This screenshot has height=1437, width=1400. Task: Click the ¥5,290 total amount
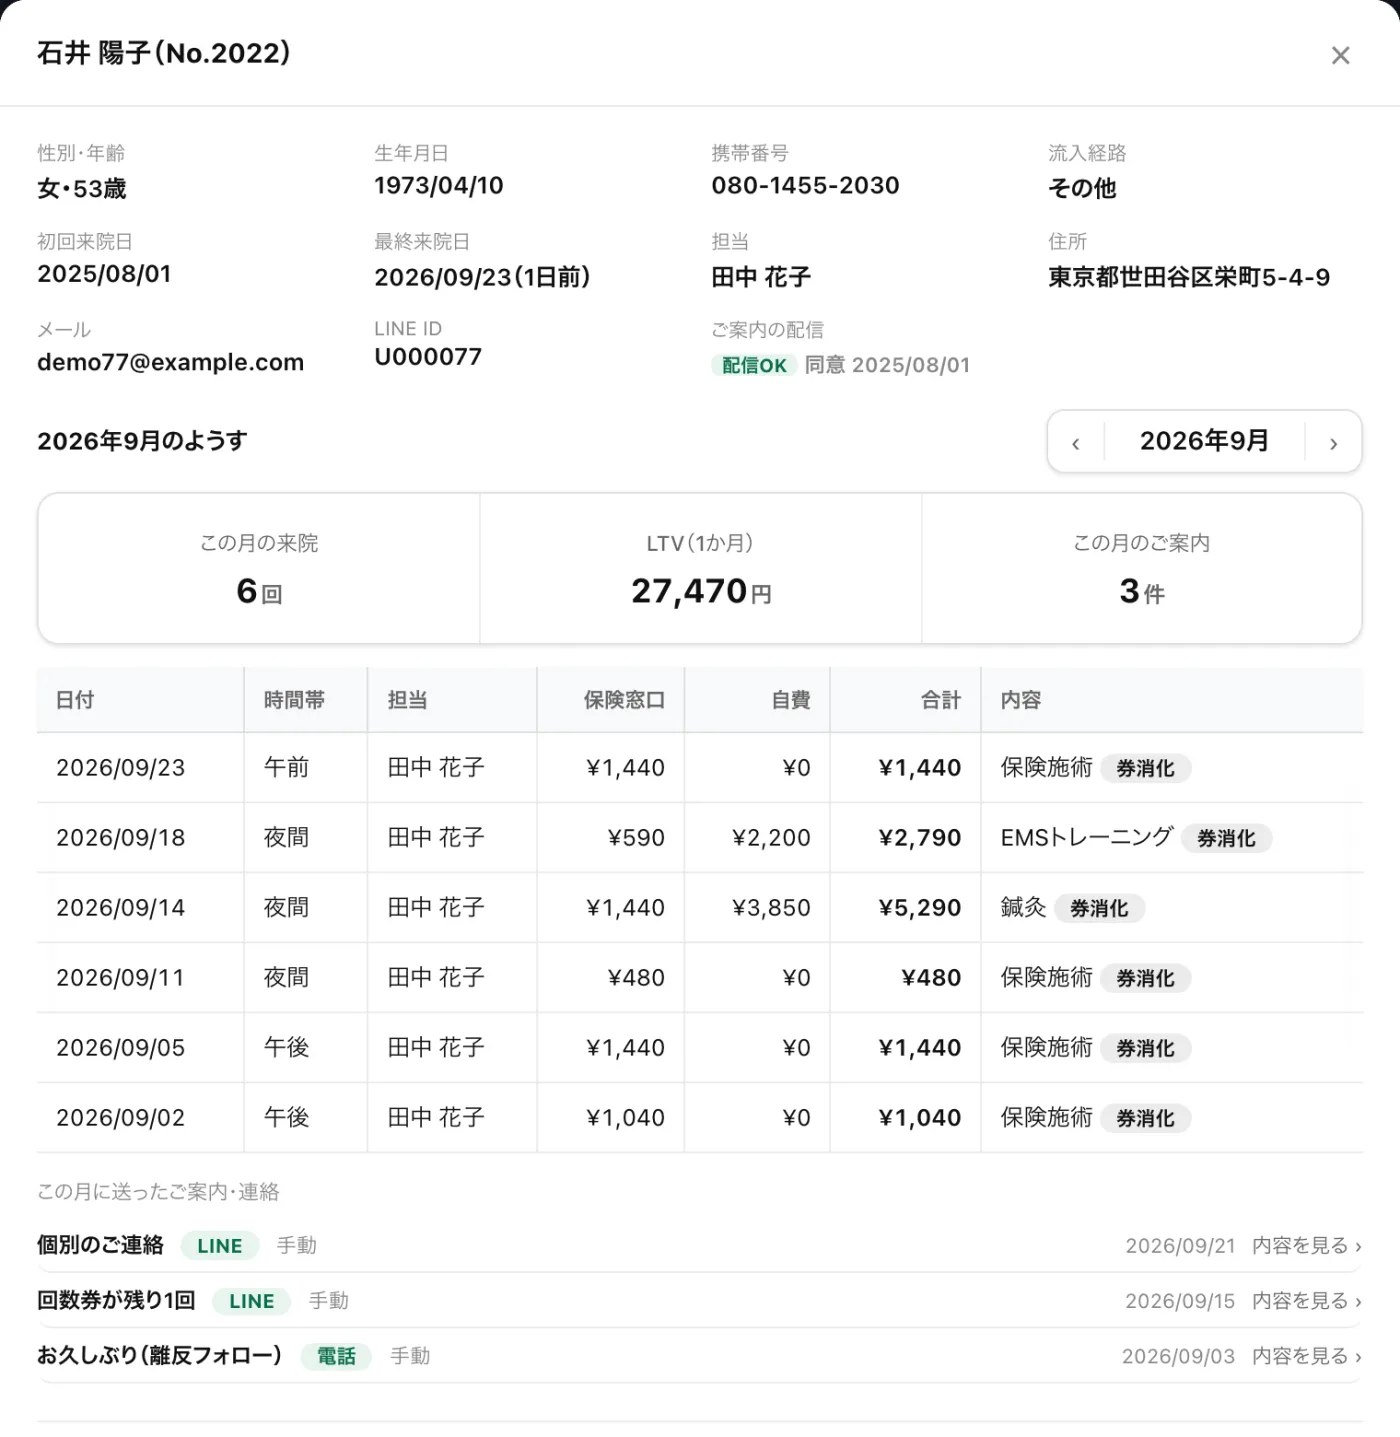point(920,908)
